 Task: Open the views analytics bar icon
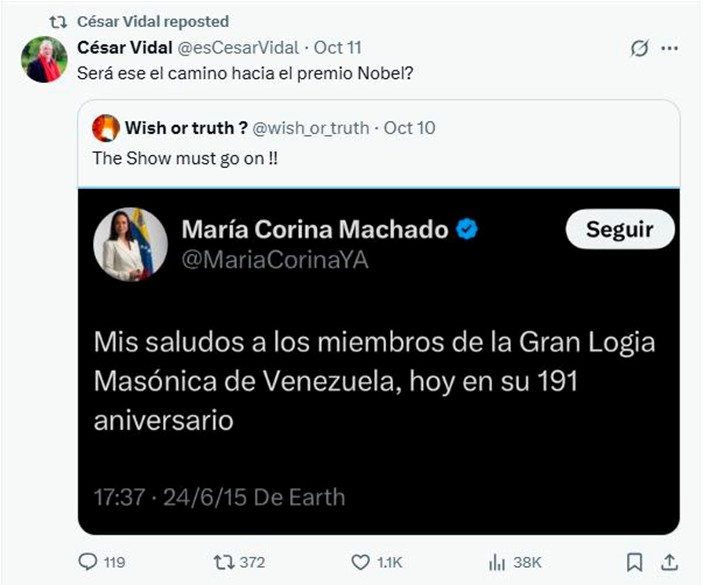click(x=497, y=562)
